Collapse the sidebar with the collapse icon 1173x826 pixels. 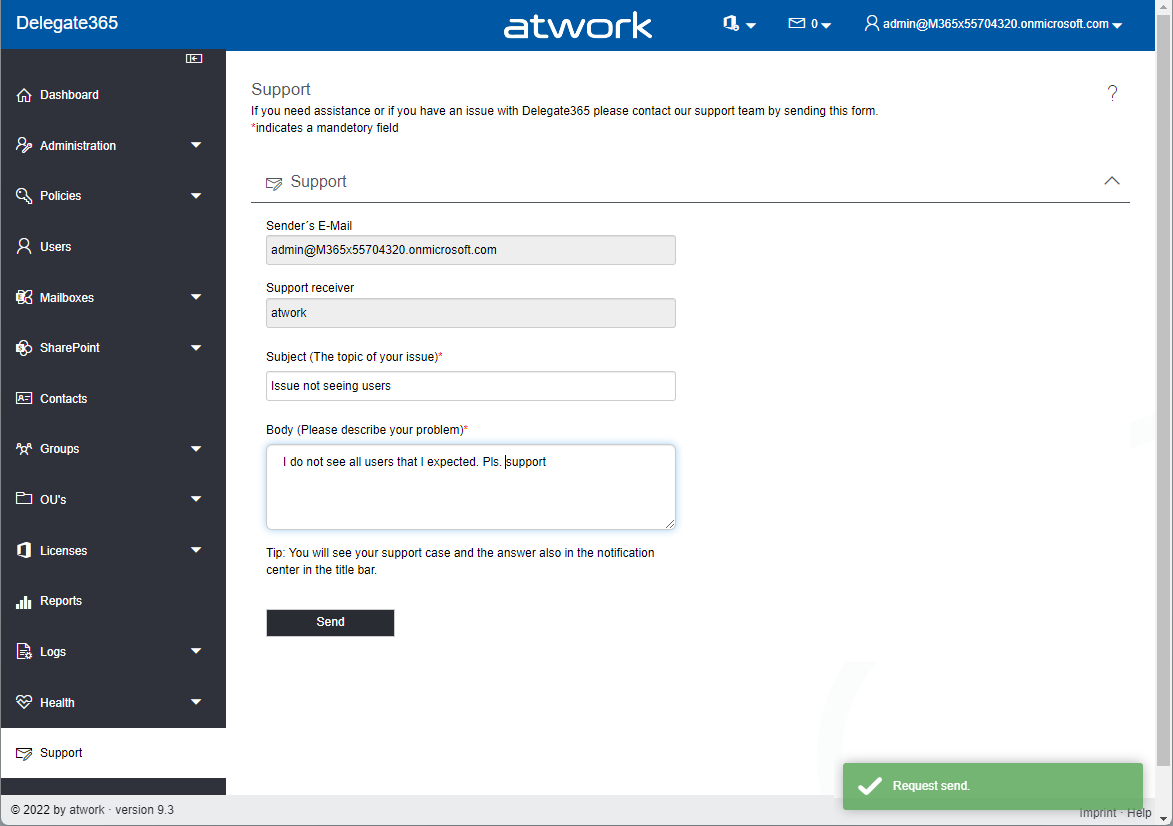(194, 58)
